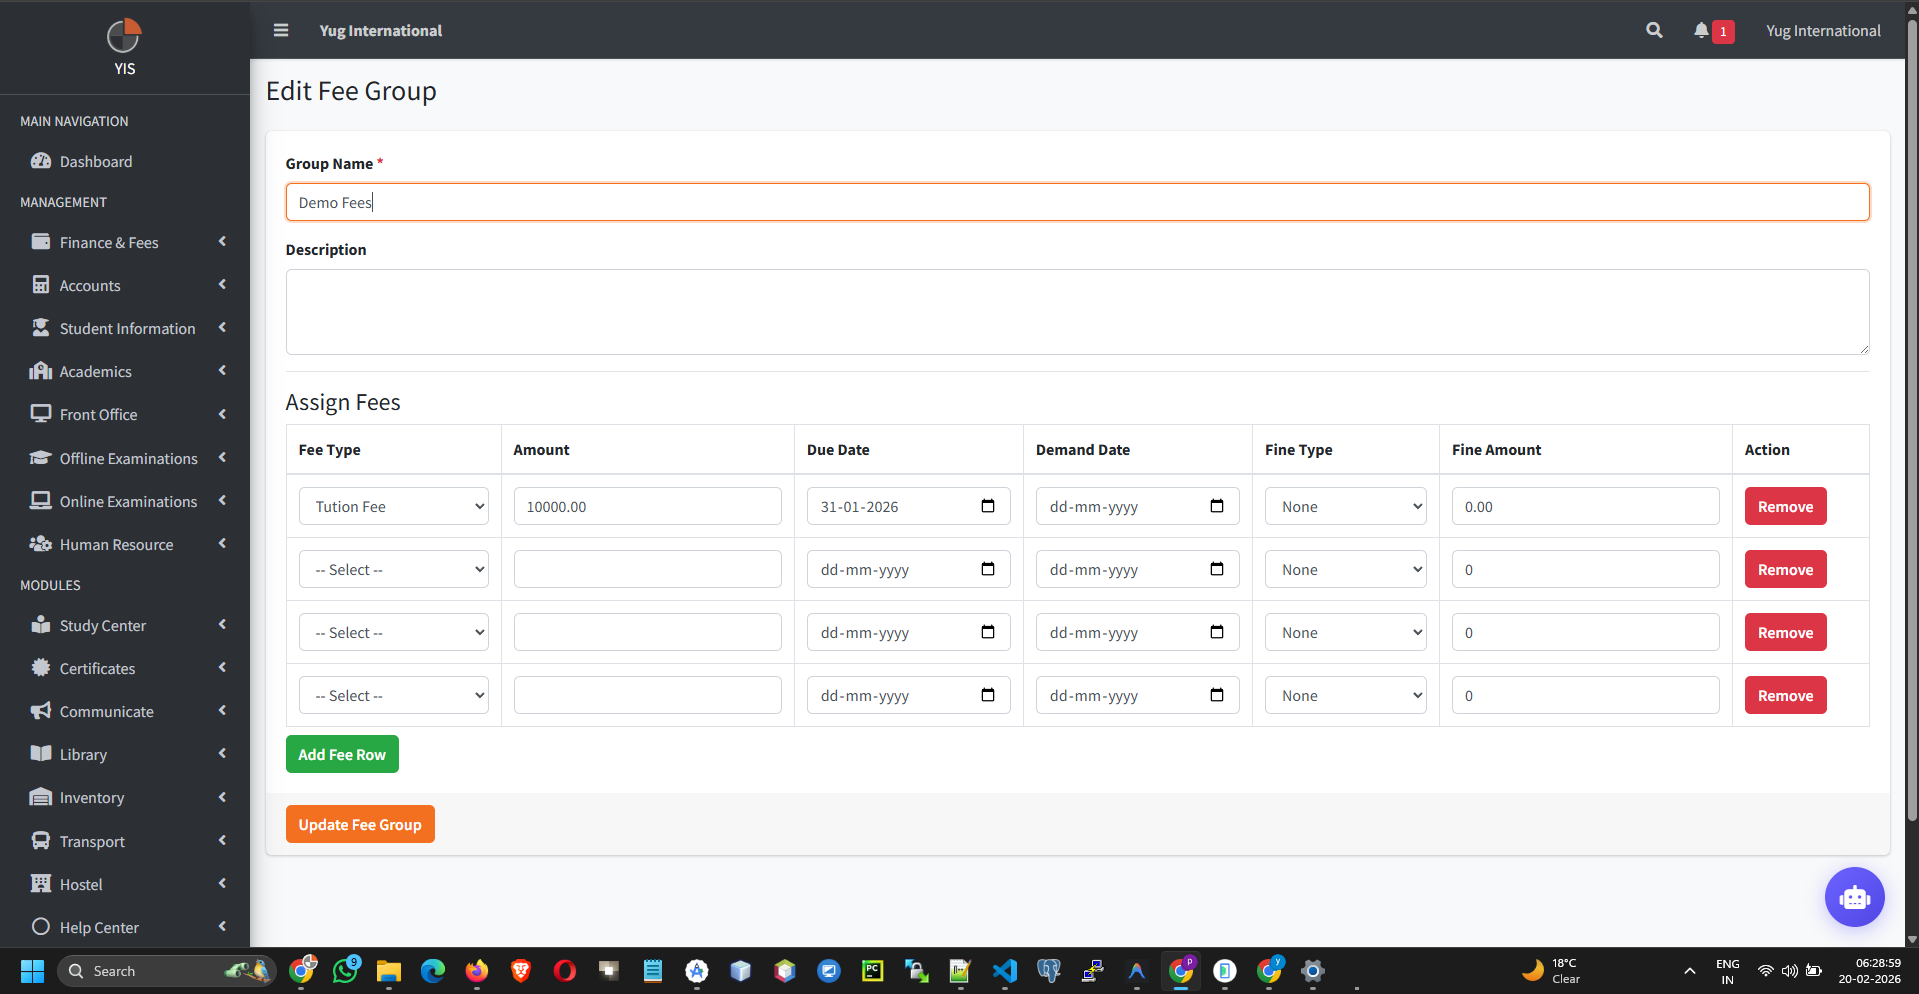This screenshot has width=1919, height=994.
Task: Open the Certificates section in sidebar
Action: (97, 668)
